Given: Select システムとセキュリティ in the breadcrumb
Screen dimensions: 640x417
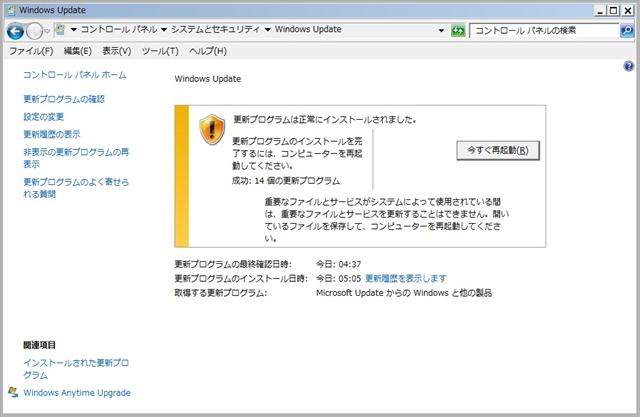Looking at the screenshot, I should point(215,29).
